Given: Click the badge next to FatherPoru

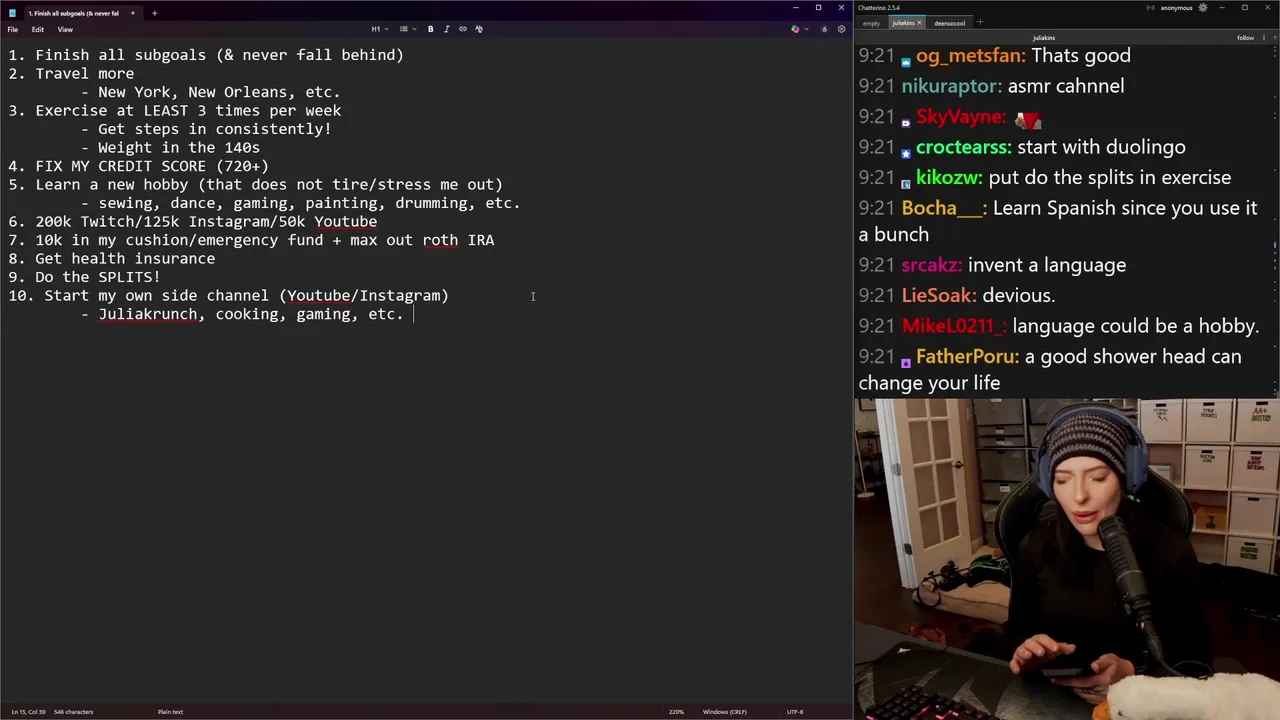Looking at the screenshot, I should click(x=906, y=363).
